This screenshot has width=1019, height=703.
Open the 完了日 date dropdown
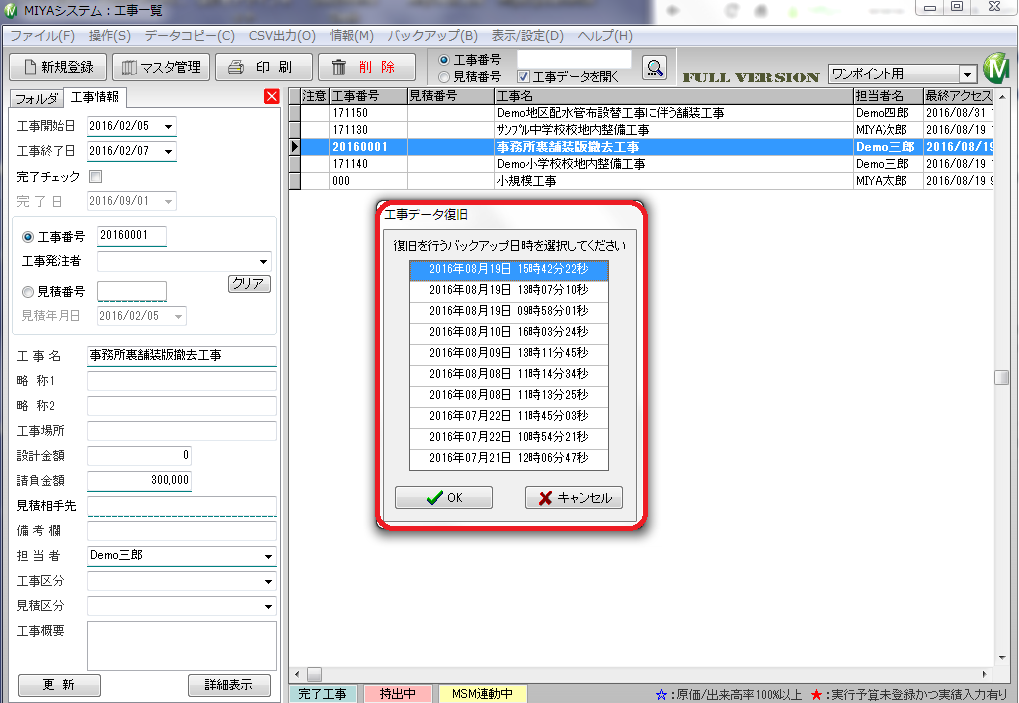click(168, 201)
